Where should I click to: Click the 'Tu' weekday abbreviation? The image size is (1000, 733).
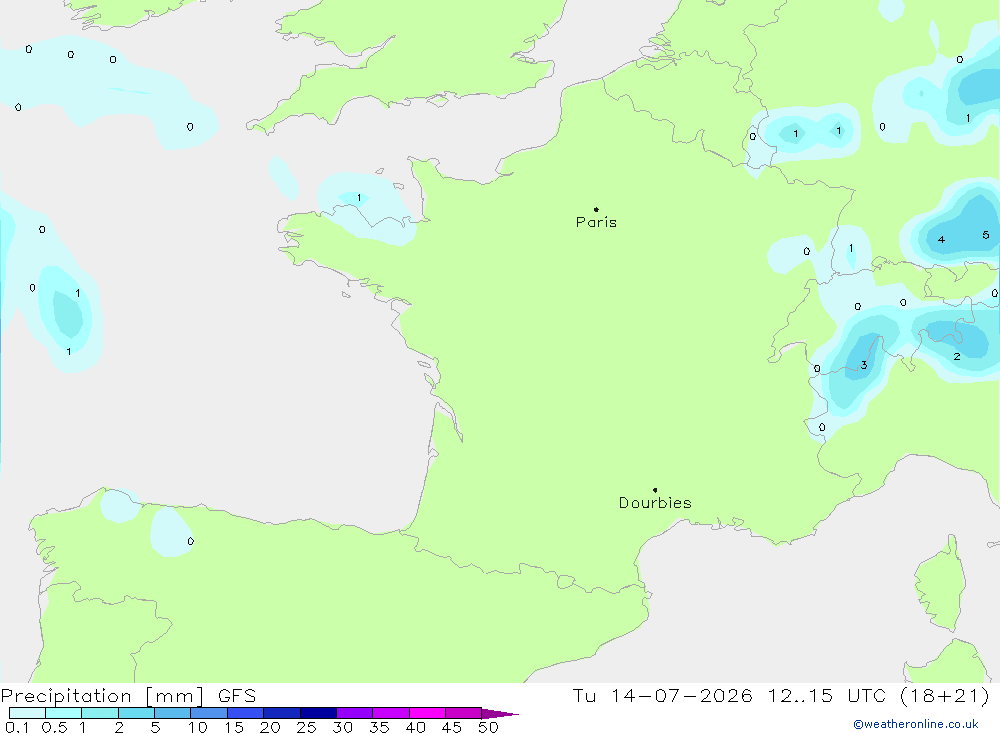click(x=584, y=695)
